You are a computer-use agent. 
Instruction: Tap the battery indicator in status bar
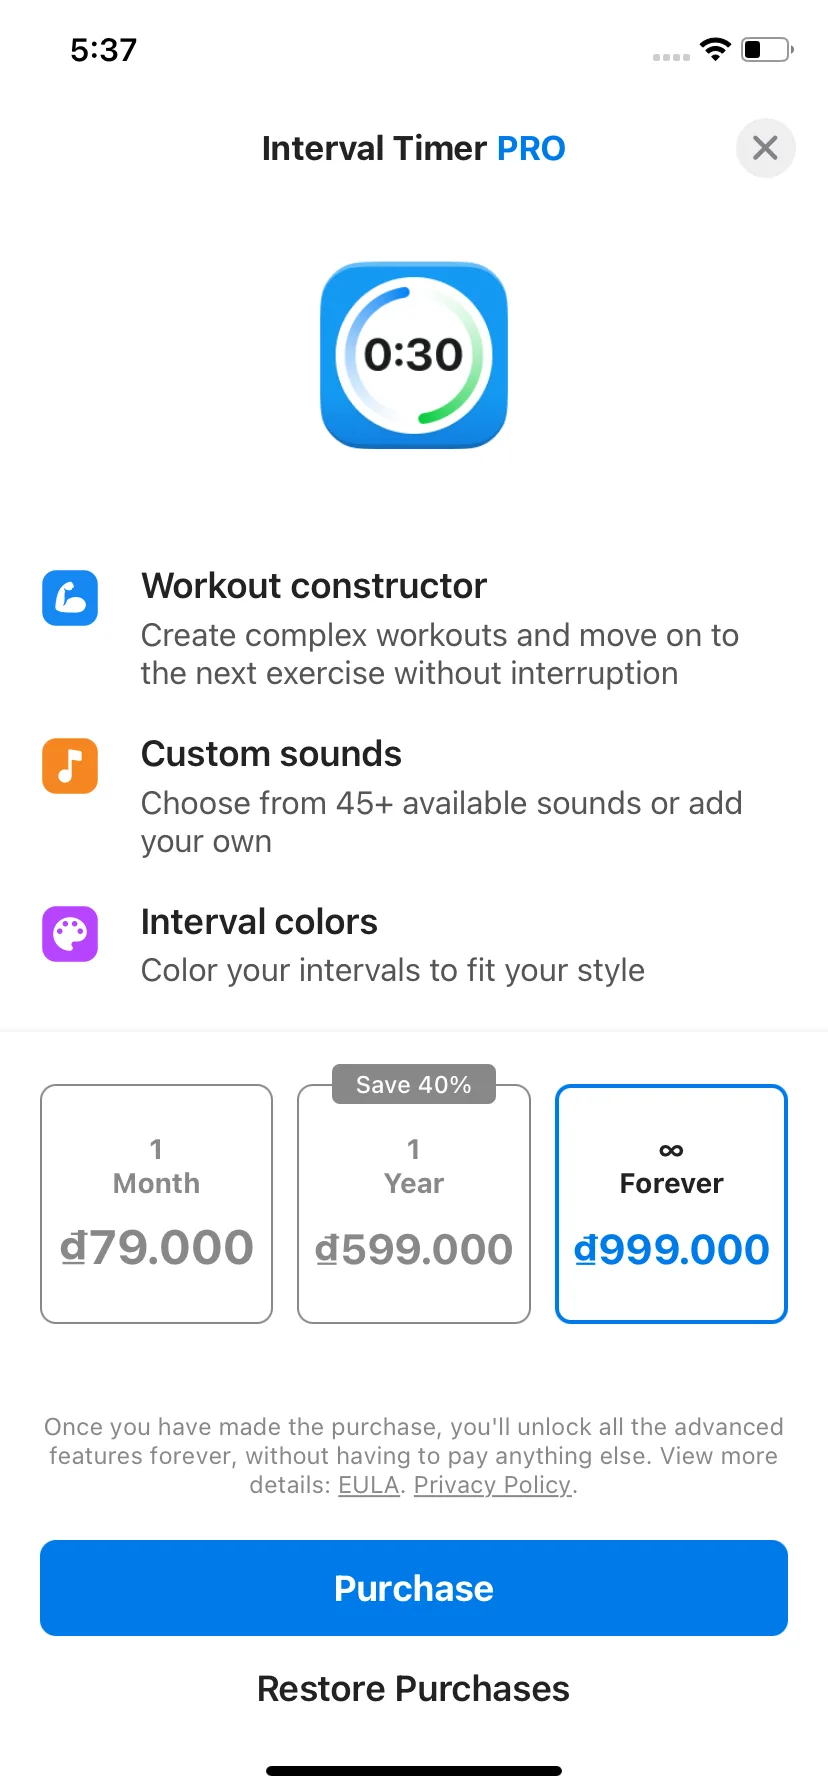[767, 49]
